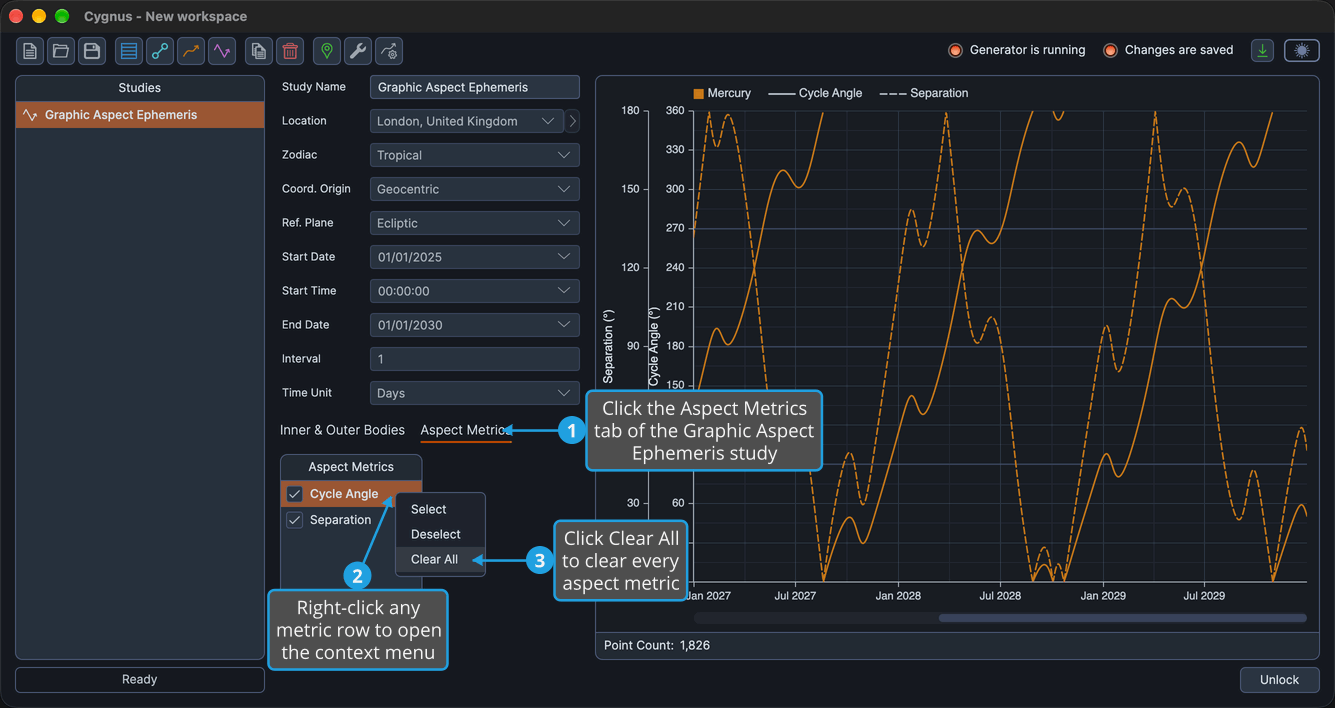The image size is (1335, 708).
Task: Click the chart's horizontal scrollbar thumb
Action: coord(1122,618)
